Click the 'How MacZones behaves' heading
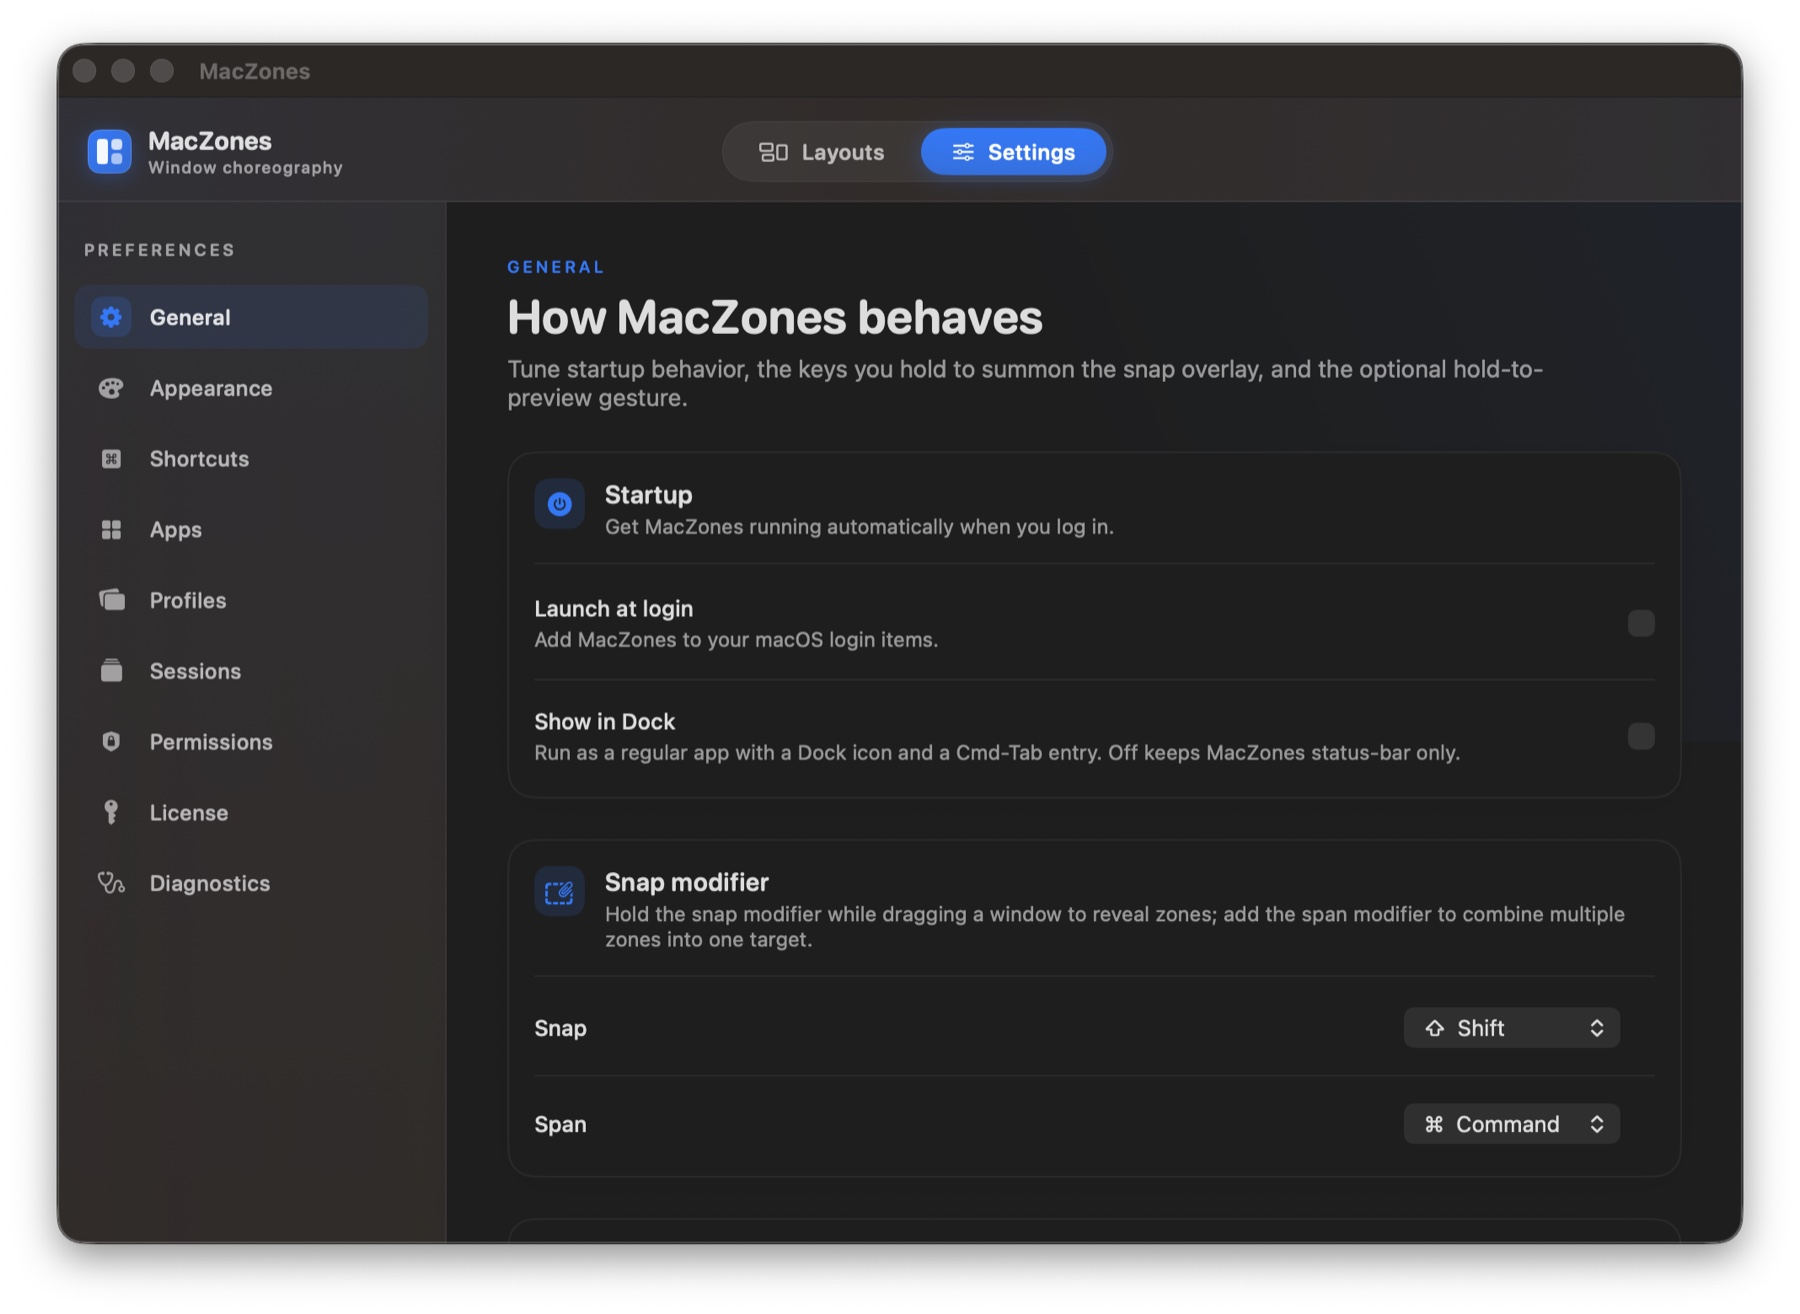The image size is (1800, 1314). point(774,318)
